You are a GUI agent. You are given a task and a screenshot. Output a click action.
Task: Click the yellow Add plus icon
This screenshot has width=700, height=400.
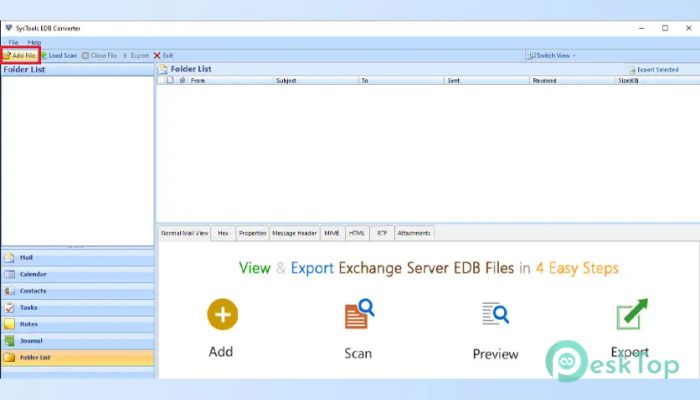pos(223,314)
